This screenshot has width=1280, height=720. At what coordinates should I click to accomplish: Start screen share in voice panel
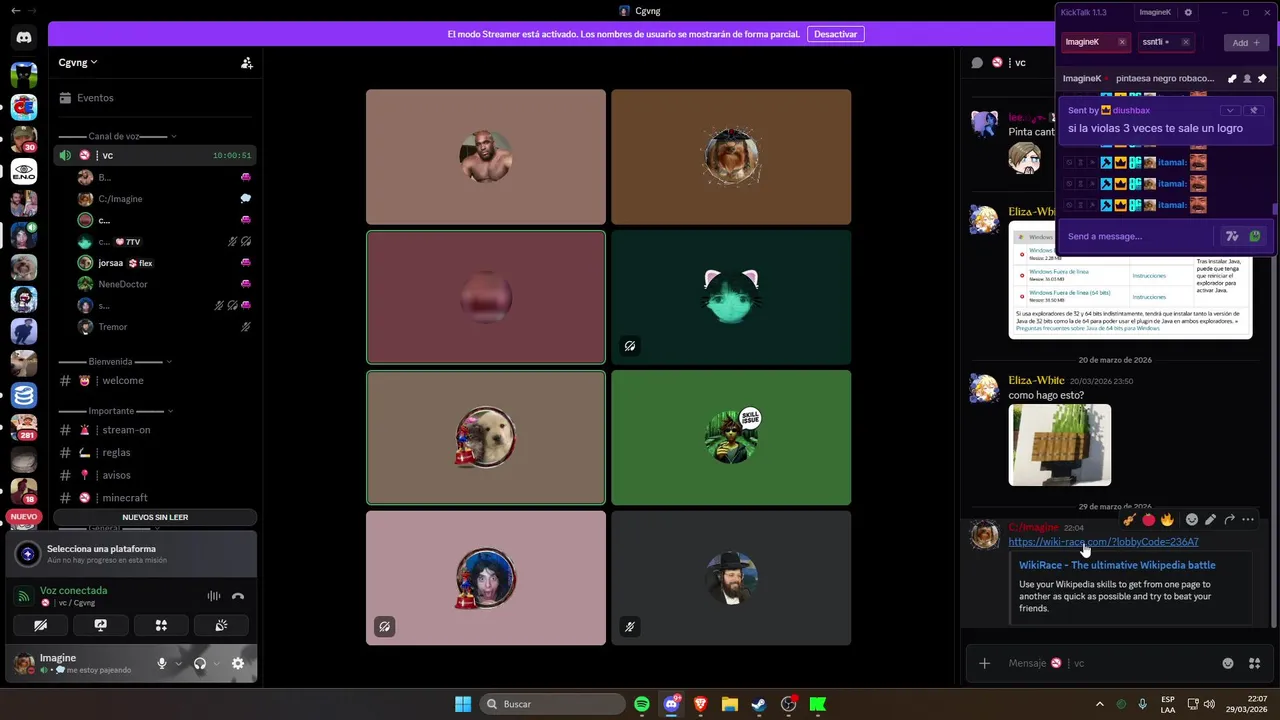point(101,625)
